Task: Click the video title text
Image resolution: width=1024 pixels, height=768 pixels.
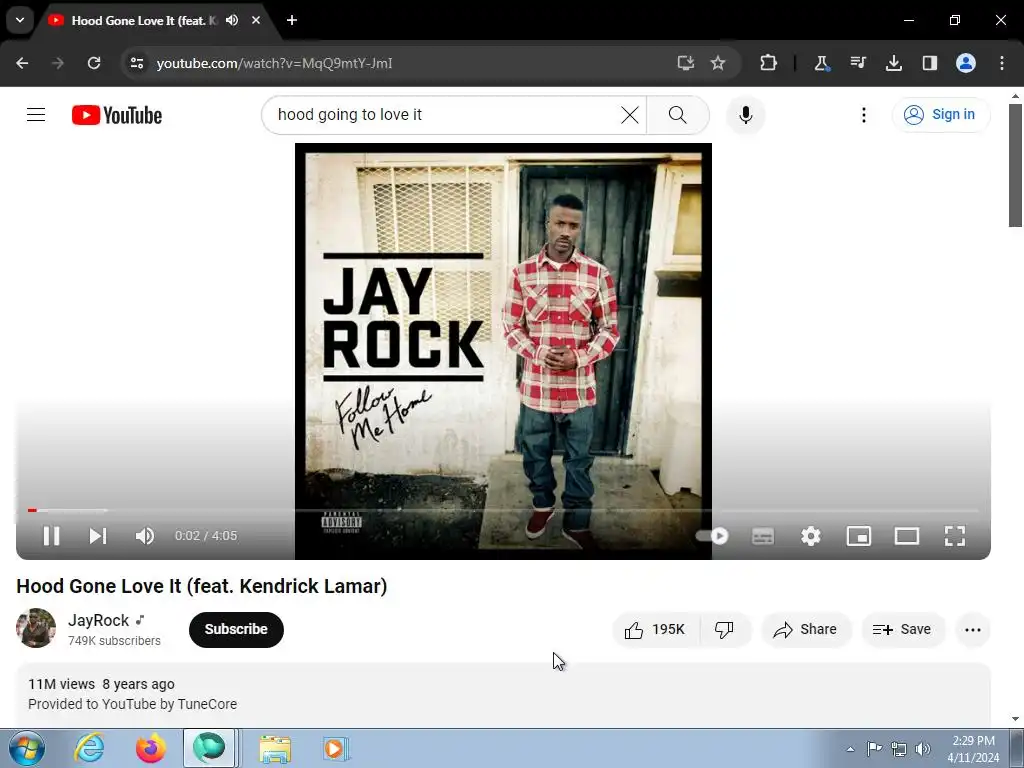Action: tap(202, 586)
